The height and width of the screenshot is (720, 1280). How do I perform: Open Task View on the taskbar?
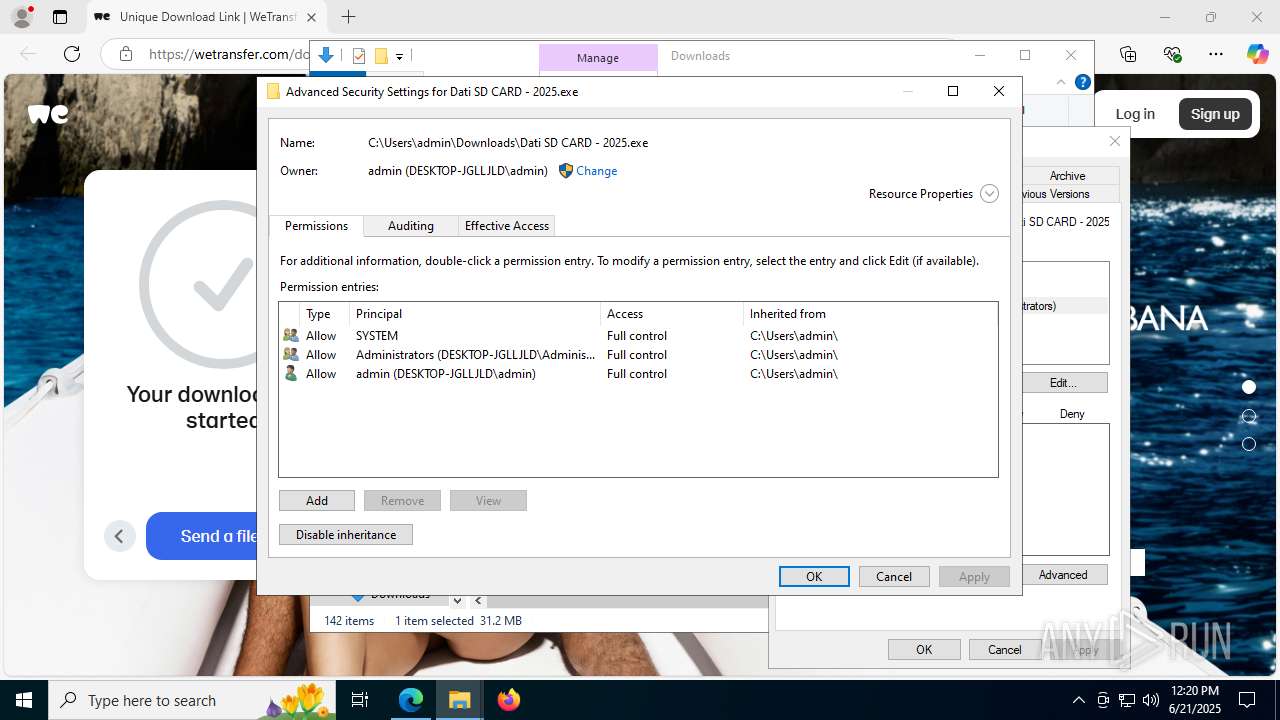pyautogui.click(x=360, y=700)
